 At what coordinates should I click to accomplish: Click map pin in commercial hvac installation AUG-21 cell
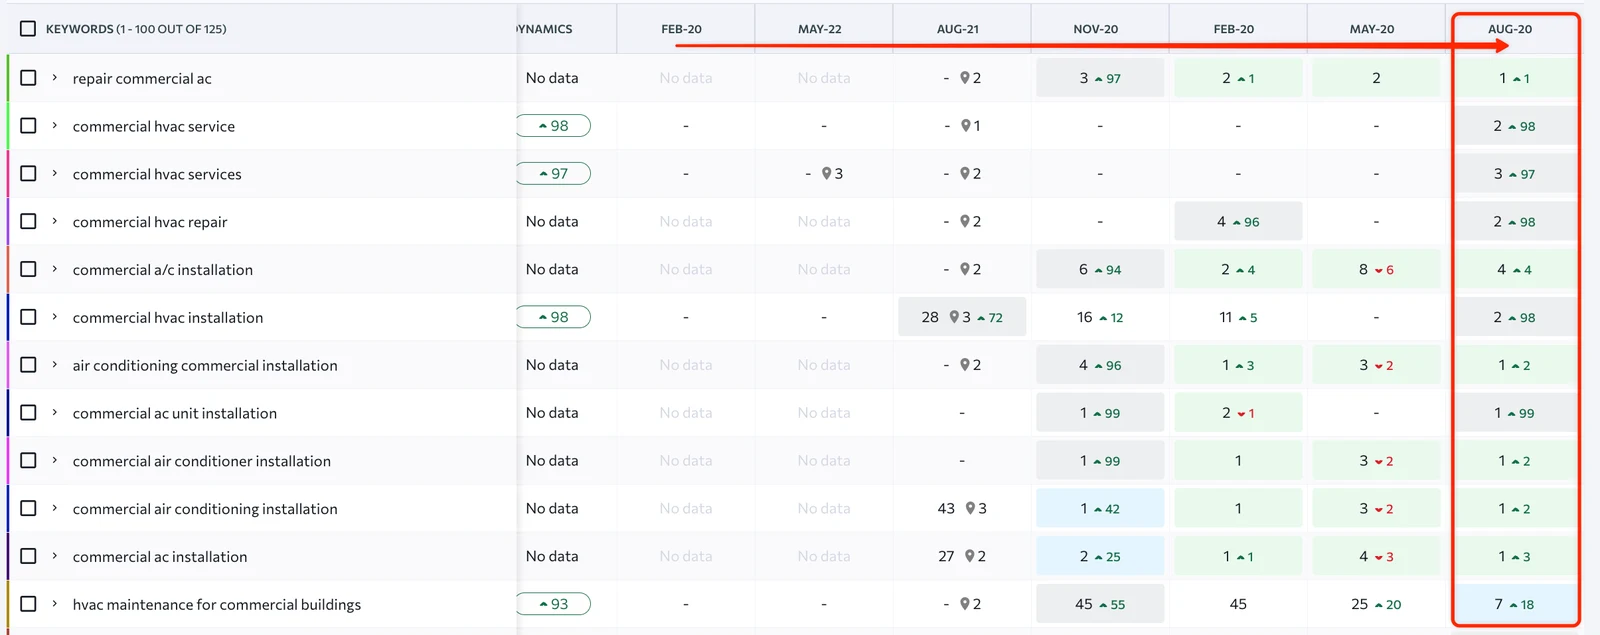point(954,317)
